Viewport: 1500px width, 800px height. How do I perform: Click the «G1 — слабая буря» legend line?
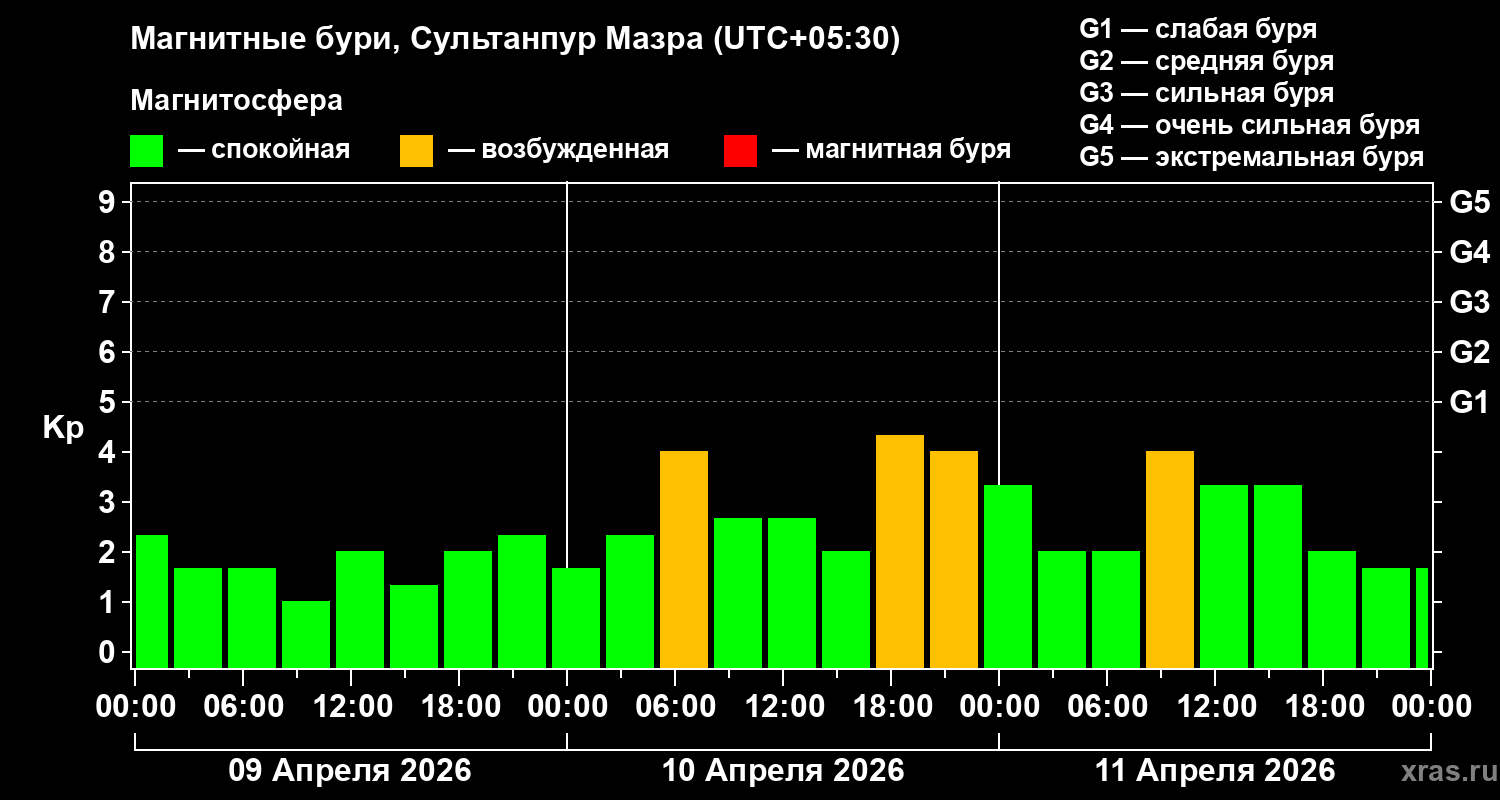coord(1198,29)
